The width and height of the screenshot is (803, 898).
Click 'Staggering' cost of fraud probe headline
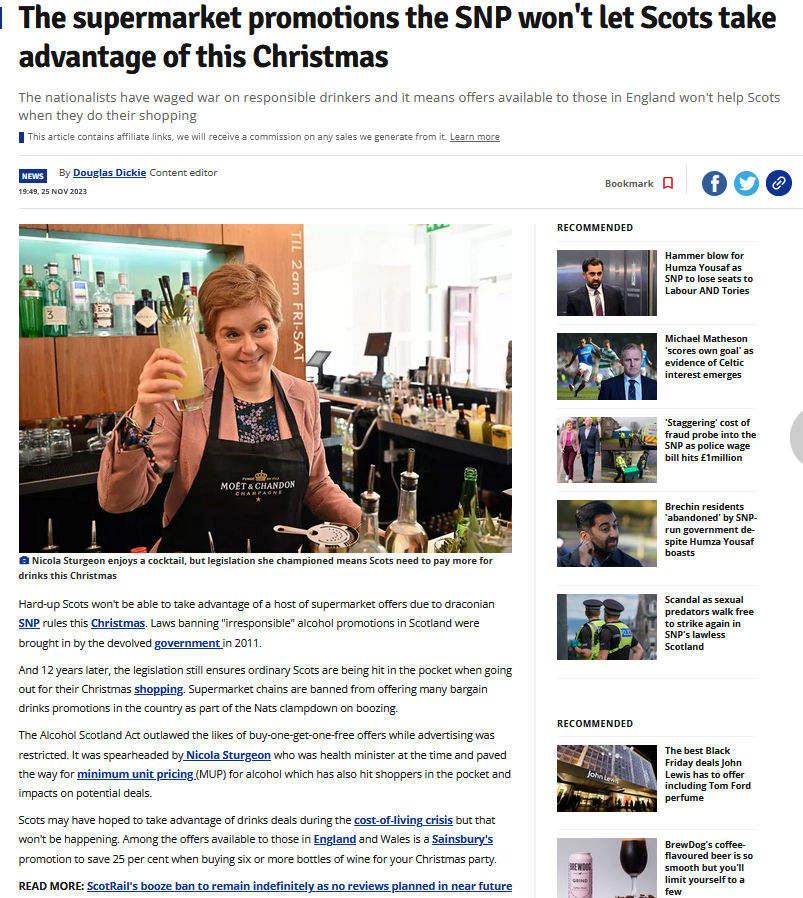(x=710, y=440)
